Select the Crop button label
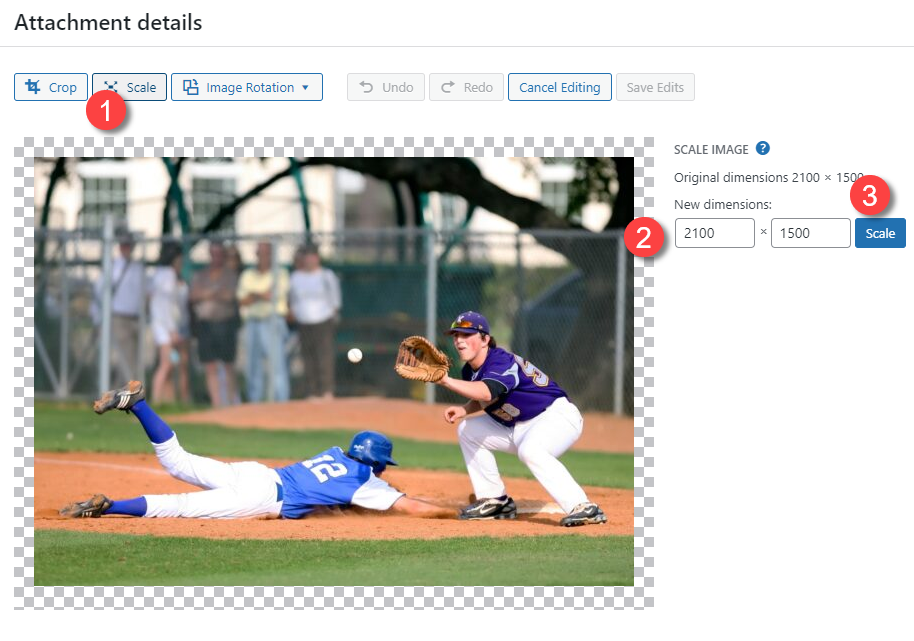The width and height of the screenshot is (914, 641). pos(62,87)
